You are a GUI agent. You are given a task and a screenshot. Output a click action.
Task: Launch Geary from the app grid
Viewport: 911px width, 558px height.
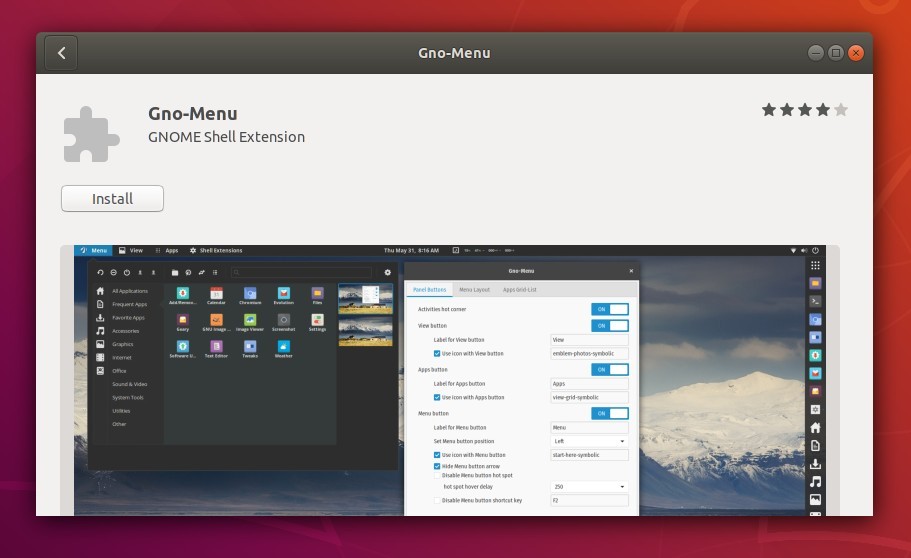(x=182, y=323)
